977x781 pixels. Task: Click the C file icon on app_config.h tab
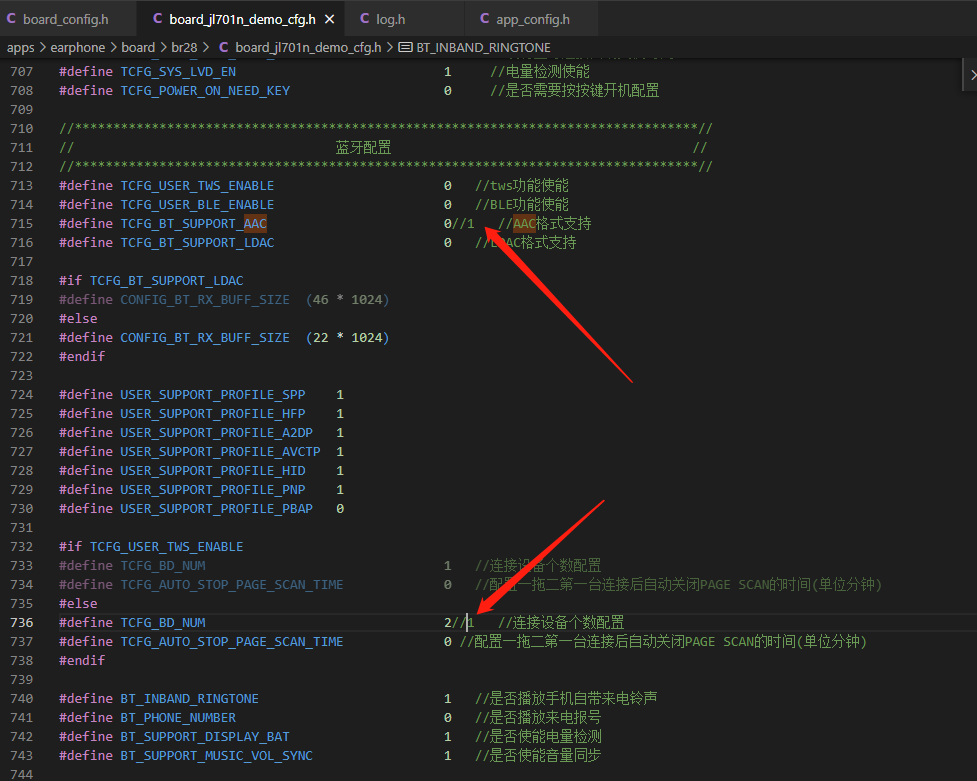click(484, 19)
